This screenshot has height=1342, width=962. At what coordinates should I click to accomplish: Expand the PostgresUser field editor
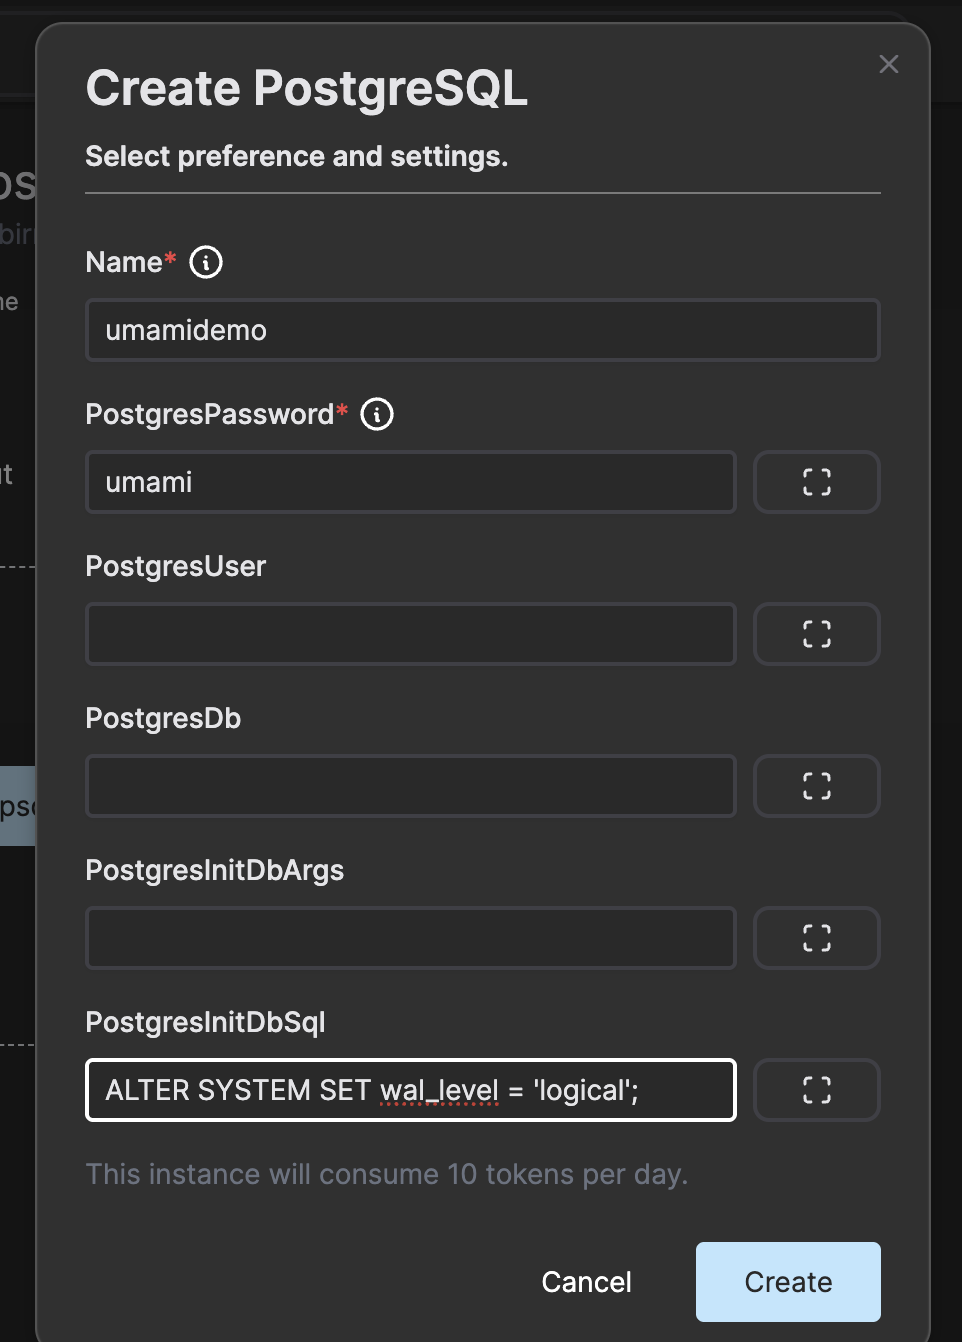point(817,634)
